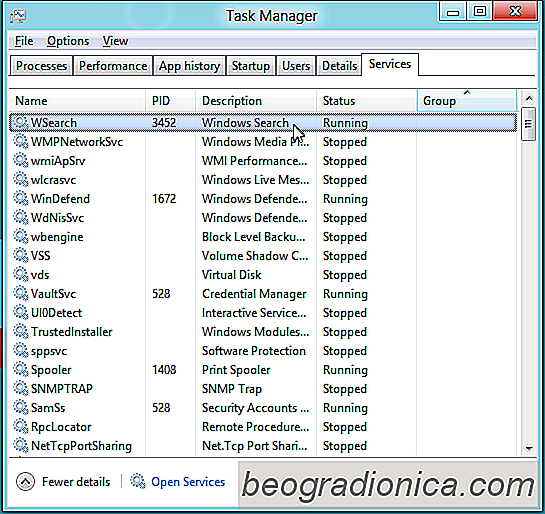545x514 pixels.
Task: Click the sppsvc service icon
Action: pos(21,351)
